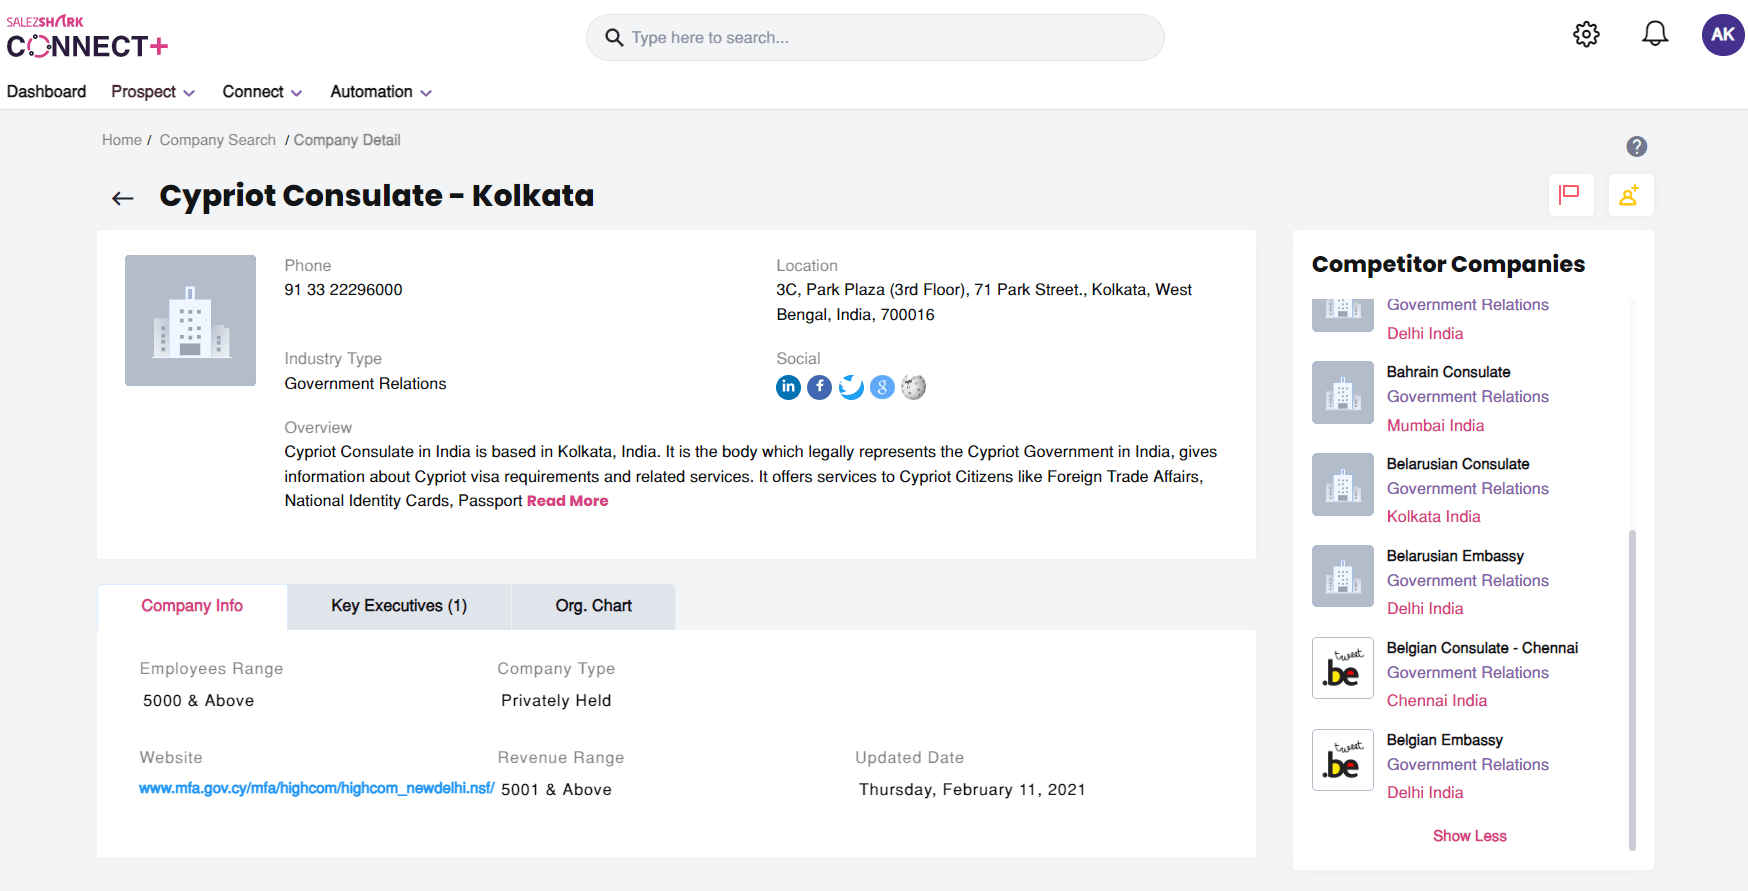Click the phone number 91 33 22296000
The image size is (1748, 891).
343,290
